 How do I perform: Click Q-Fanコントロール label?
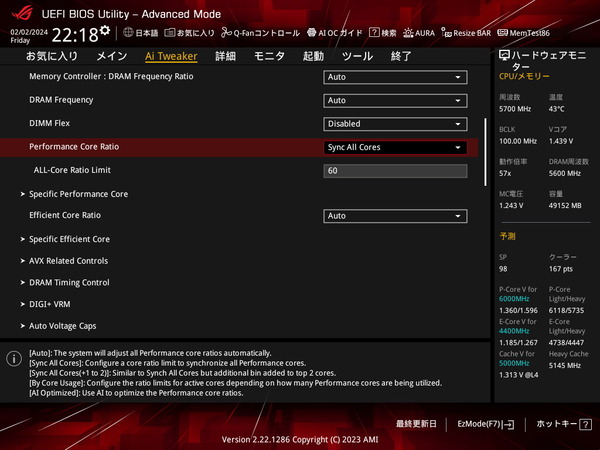(x=266, y=33)
